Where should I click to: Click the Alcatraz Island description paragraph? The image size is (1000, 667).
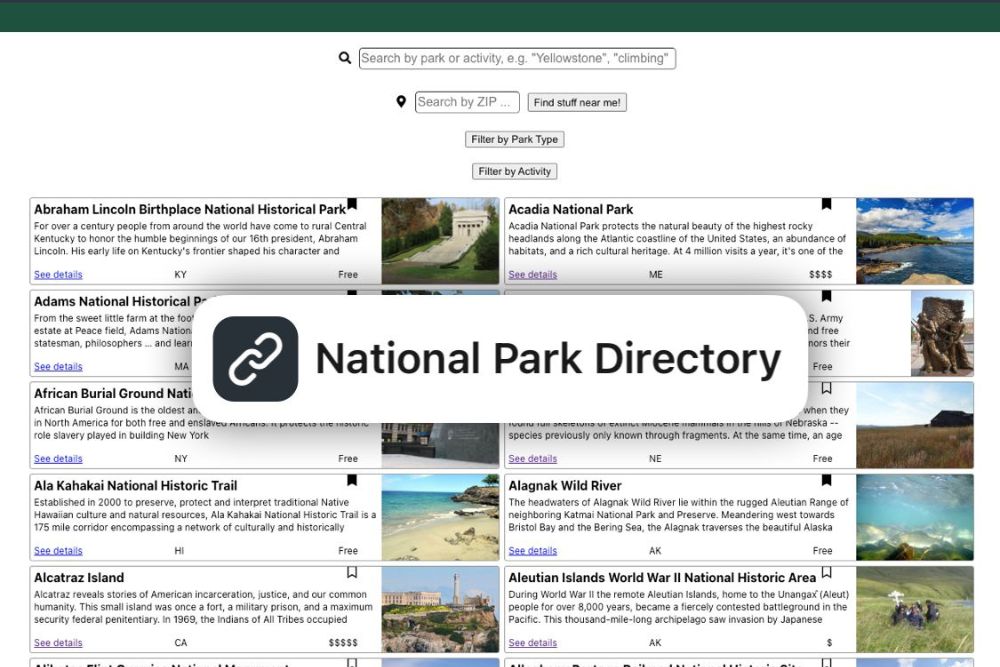click(x=203, y=606)
